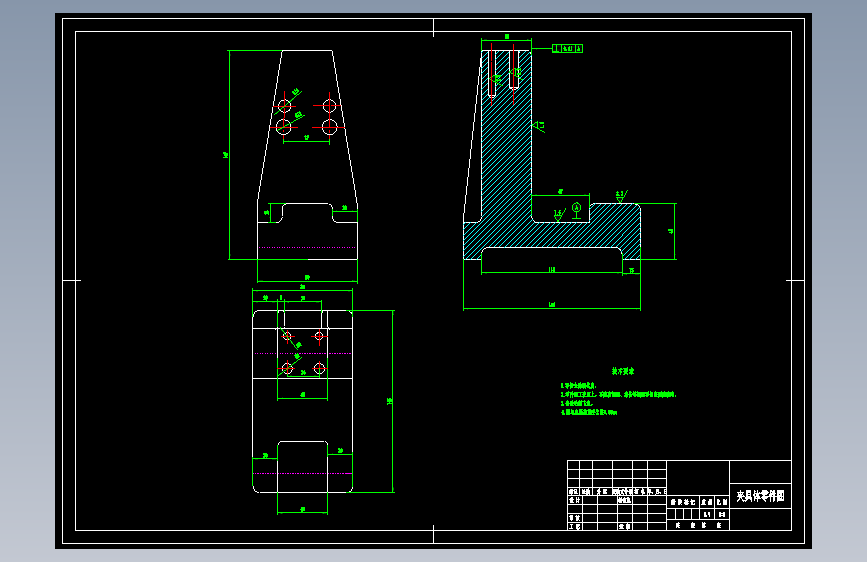867x562 pixels.
Task: Select the surface roughness symbol atop the right base step
Action: pos(621,196)
